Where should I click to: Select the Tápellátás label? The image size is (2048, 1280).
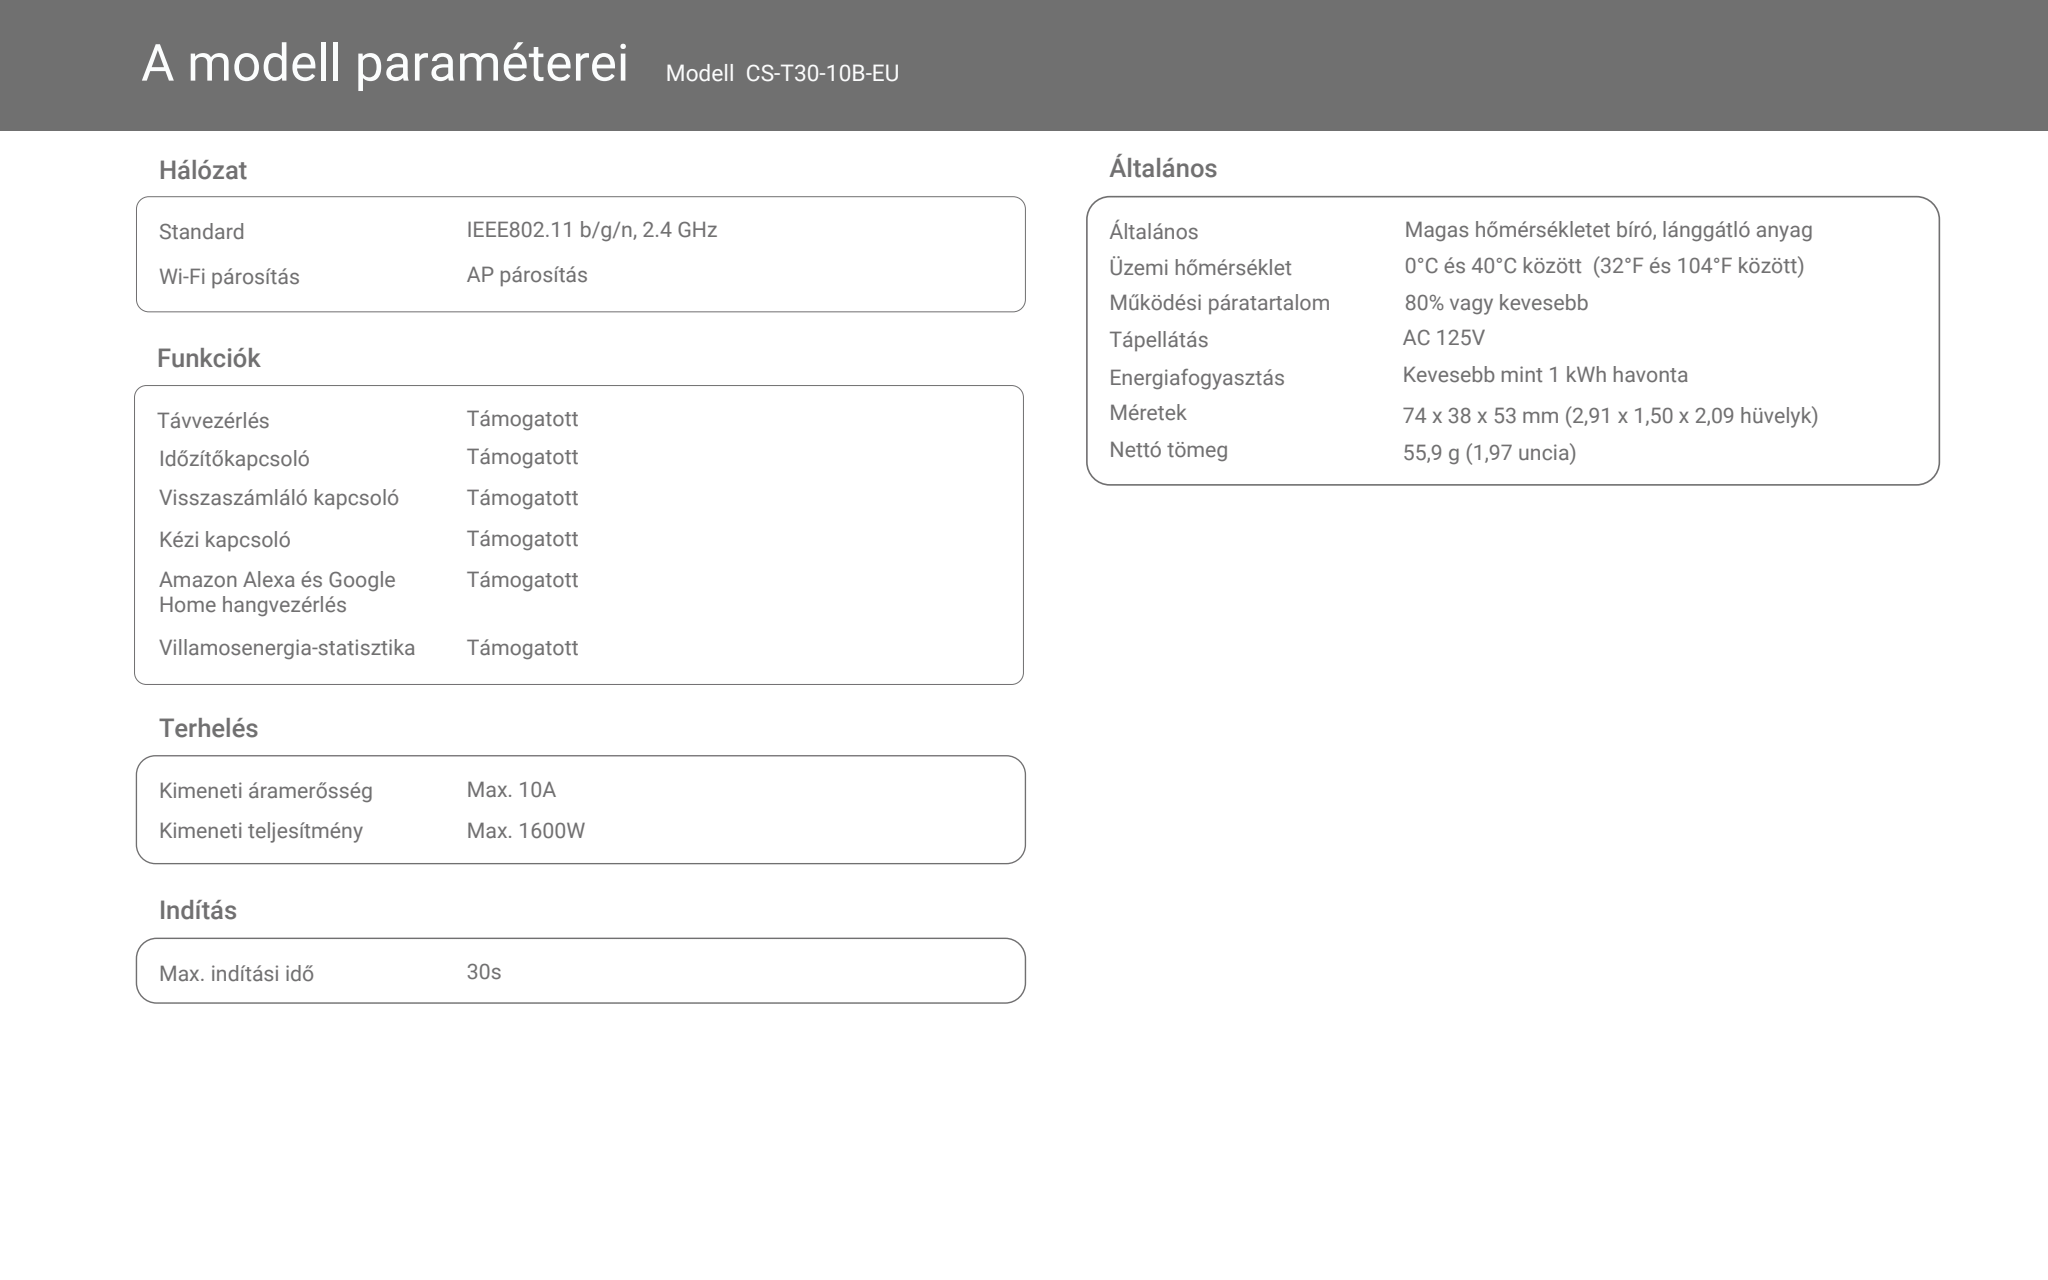(x=1158, y=340)
